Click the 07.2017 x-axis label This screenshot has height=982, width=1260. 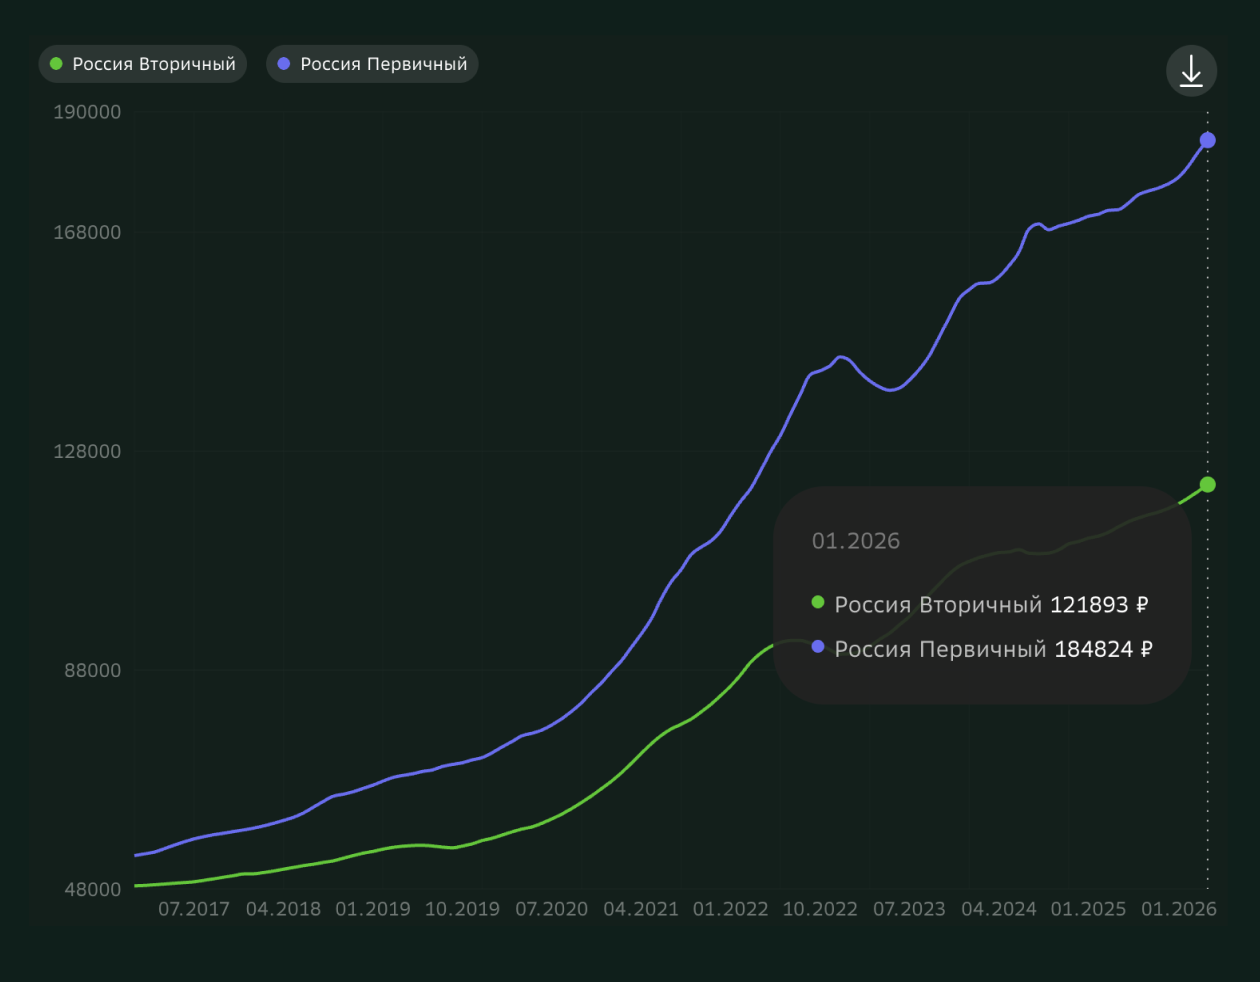pos(194,909)
